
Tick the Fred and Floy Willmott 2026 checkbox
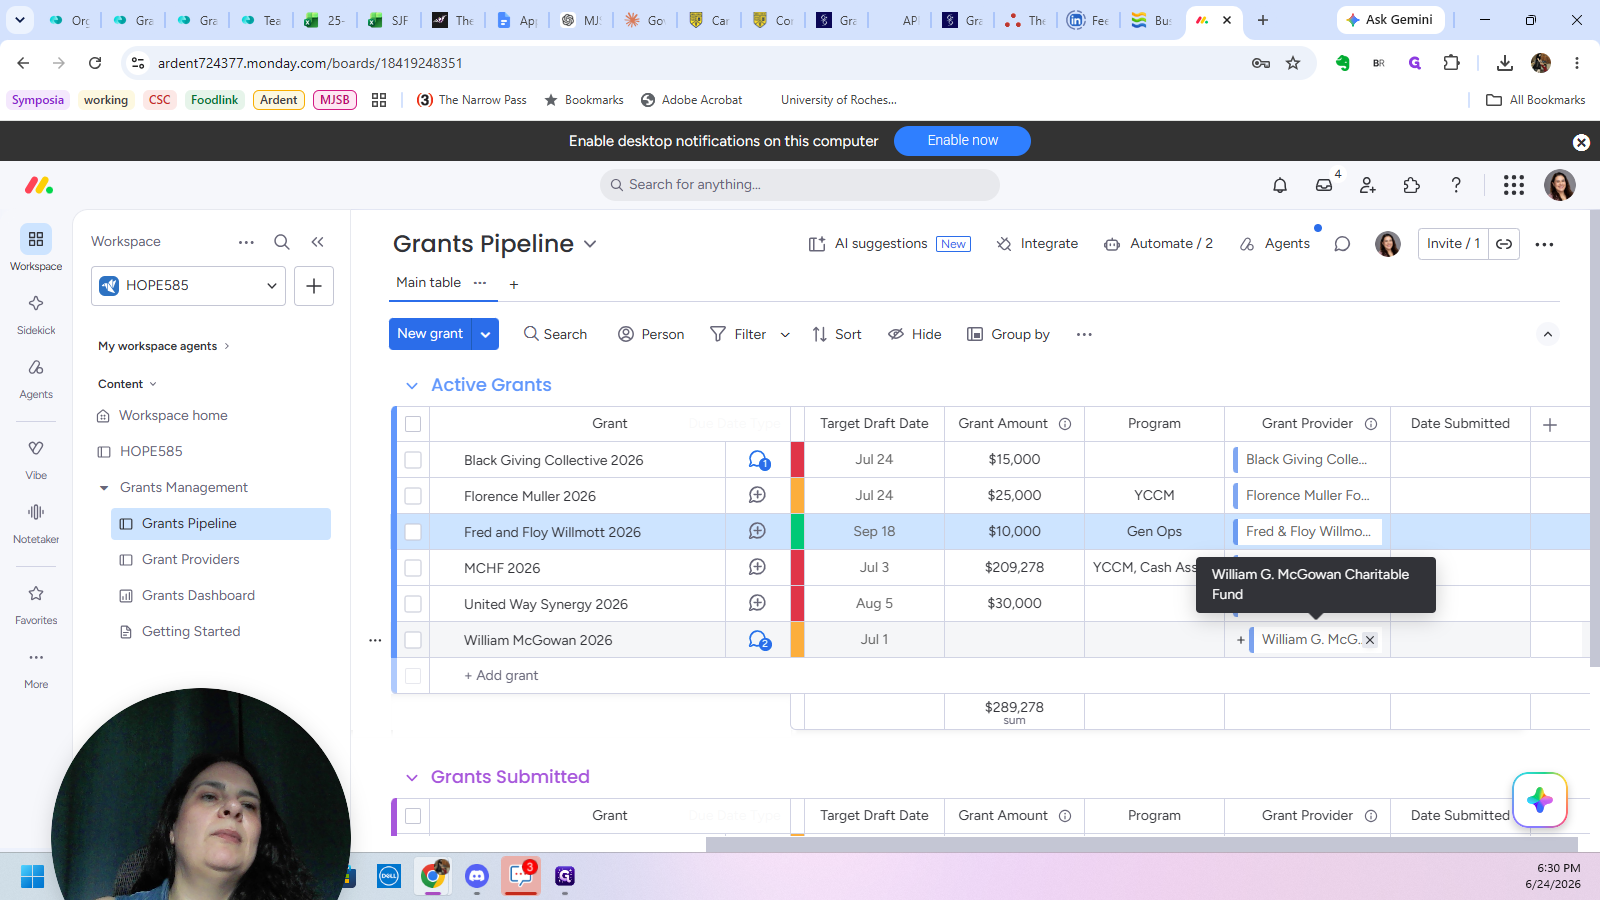click(x=413, y=532)
